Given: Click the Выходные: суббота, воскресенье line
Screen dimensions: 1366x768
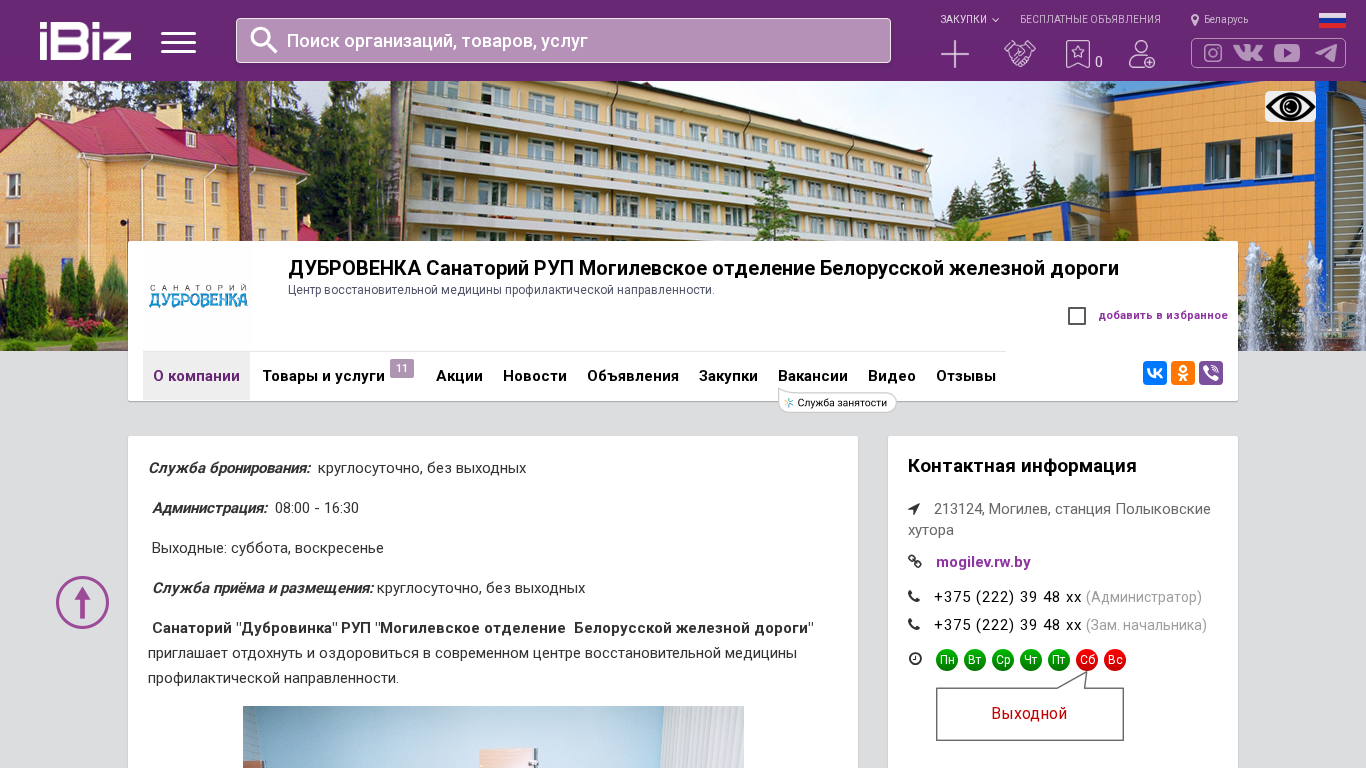Looking at the screenshot, I should 268,548.
